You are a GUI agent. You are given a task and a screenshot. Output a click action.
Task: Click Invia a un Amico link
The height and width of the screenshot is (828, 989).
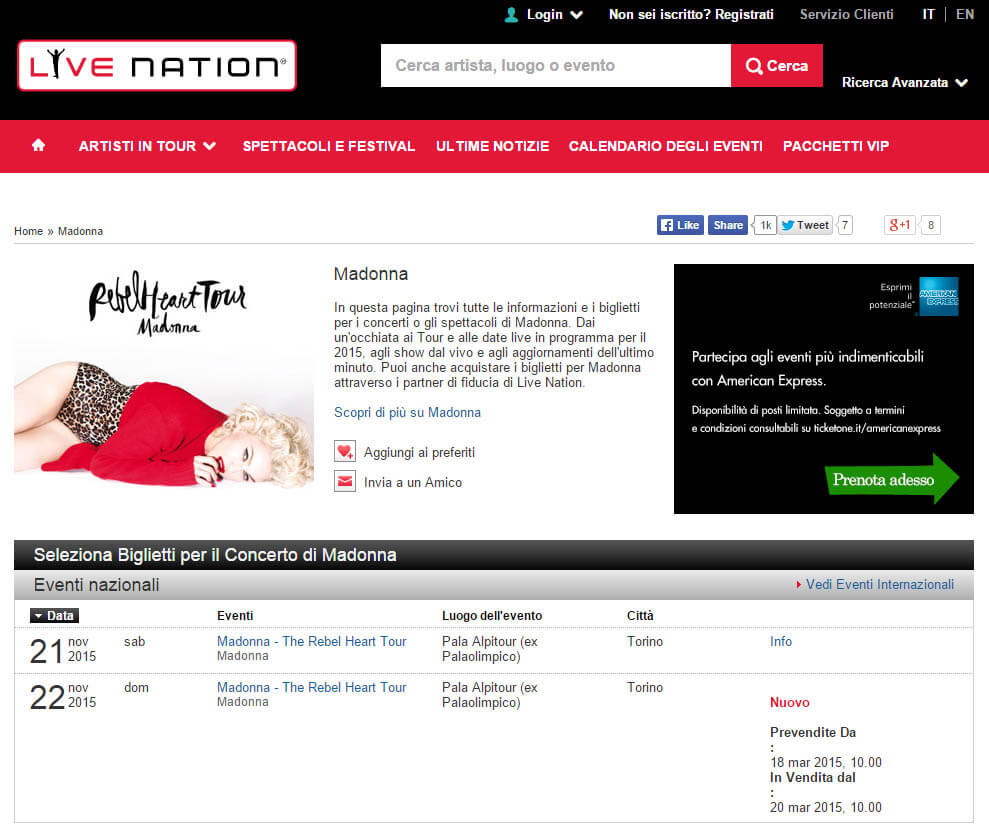coord(413,482)
